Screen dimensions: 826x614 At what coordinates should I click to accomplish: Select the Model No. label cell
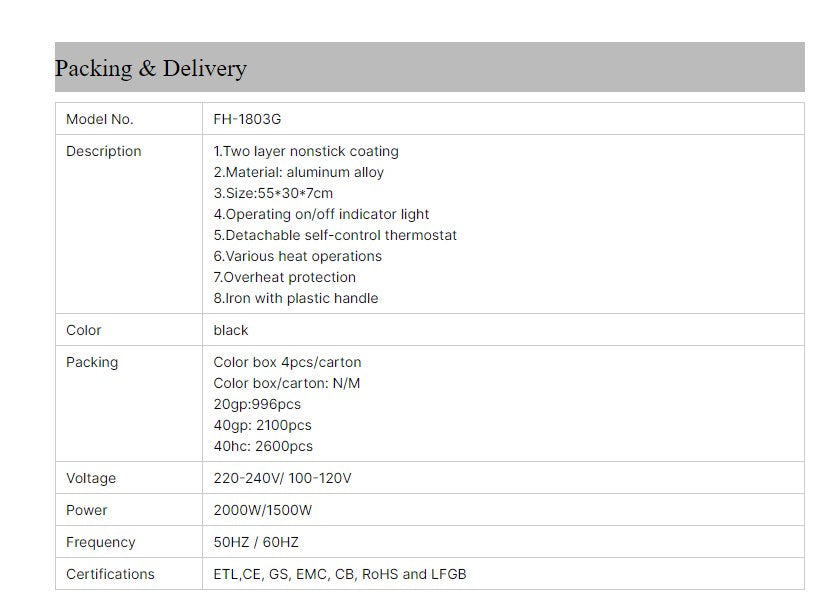click(129, 119)
